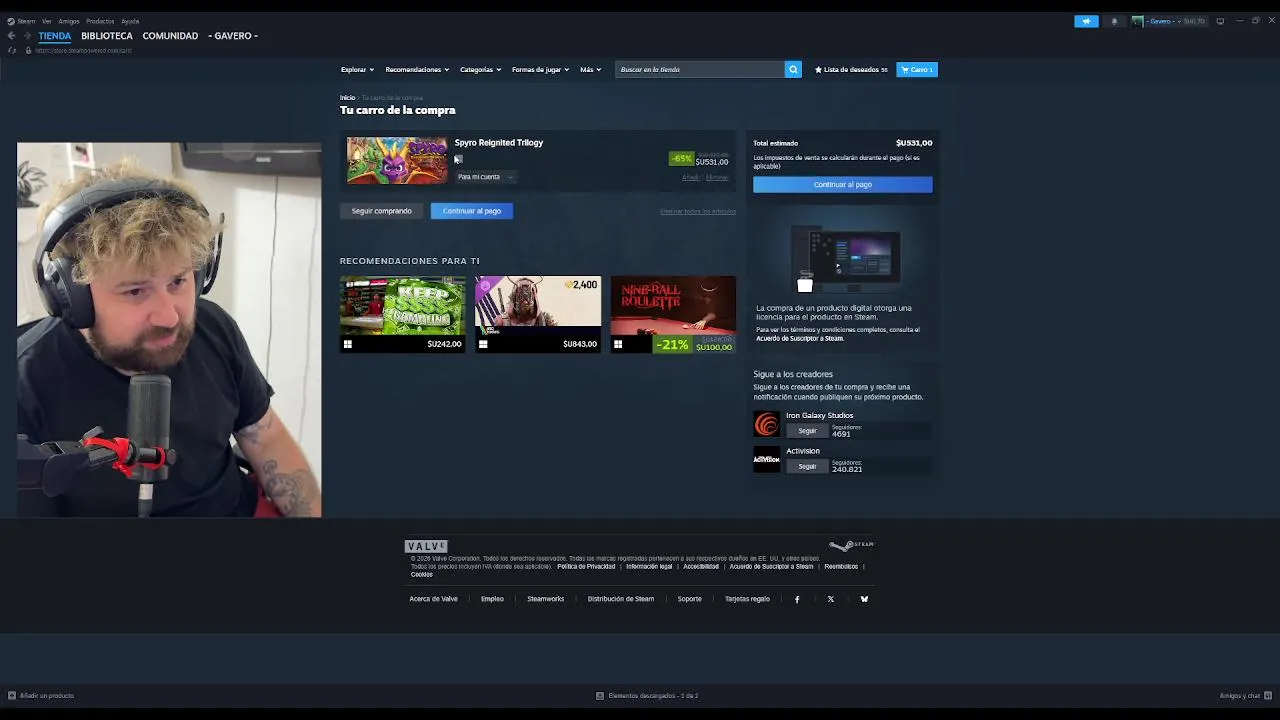Open the Tarjetas regalo footer link
Screen dimensions: 1280x720
click(x=747, y=599)
